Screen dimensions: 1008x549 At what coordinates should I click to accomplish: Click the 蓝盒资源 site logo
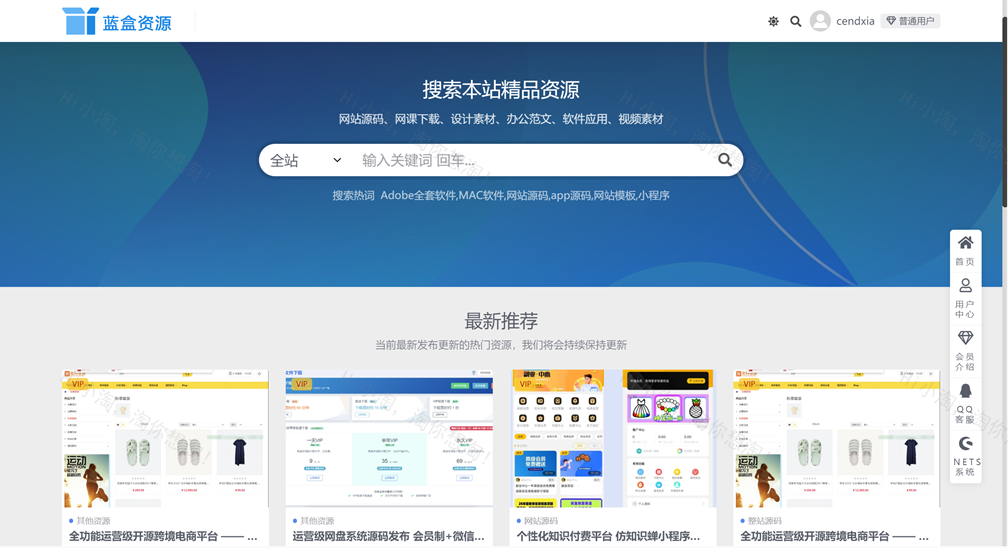click(x=117, y=21)
